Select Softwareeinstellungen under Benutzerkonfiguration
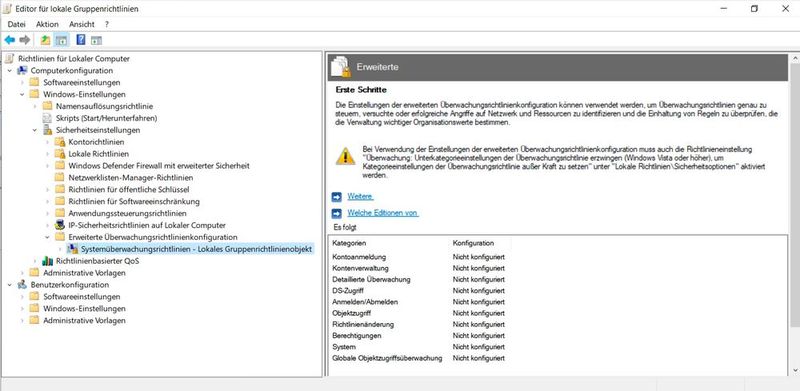The image size is (800, 391). 82,297
